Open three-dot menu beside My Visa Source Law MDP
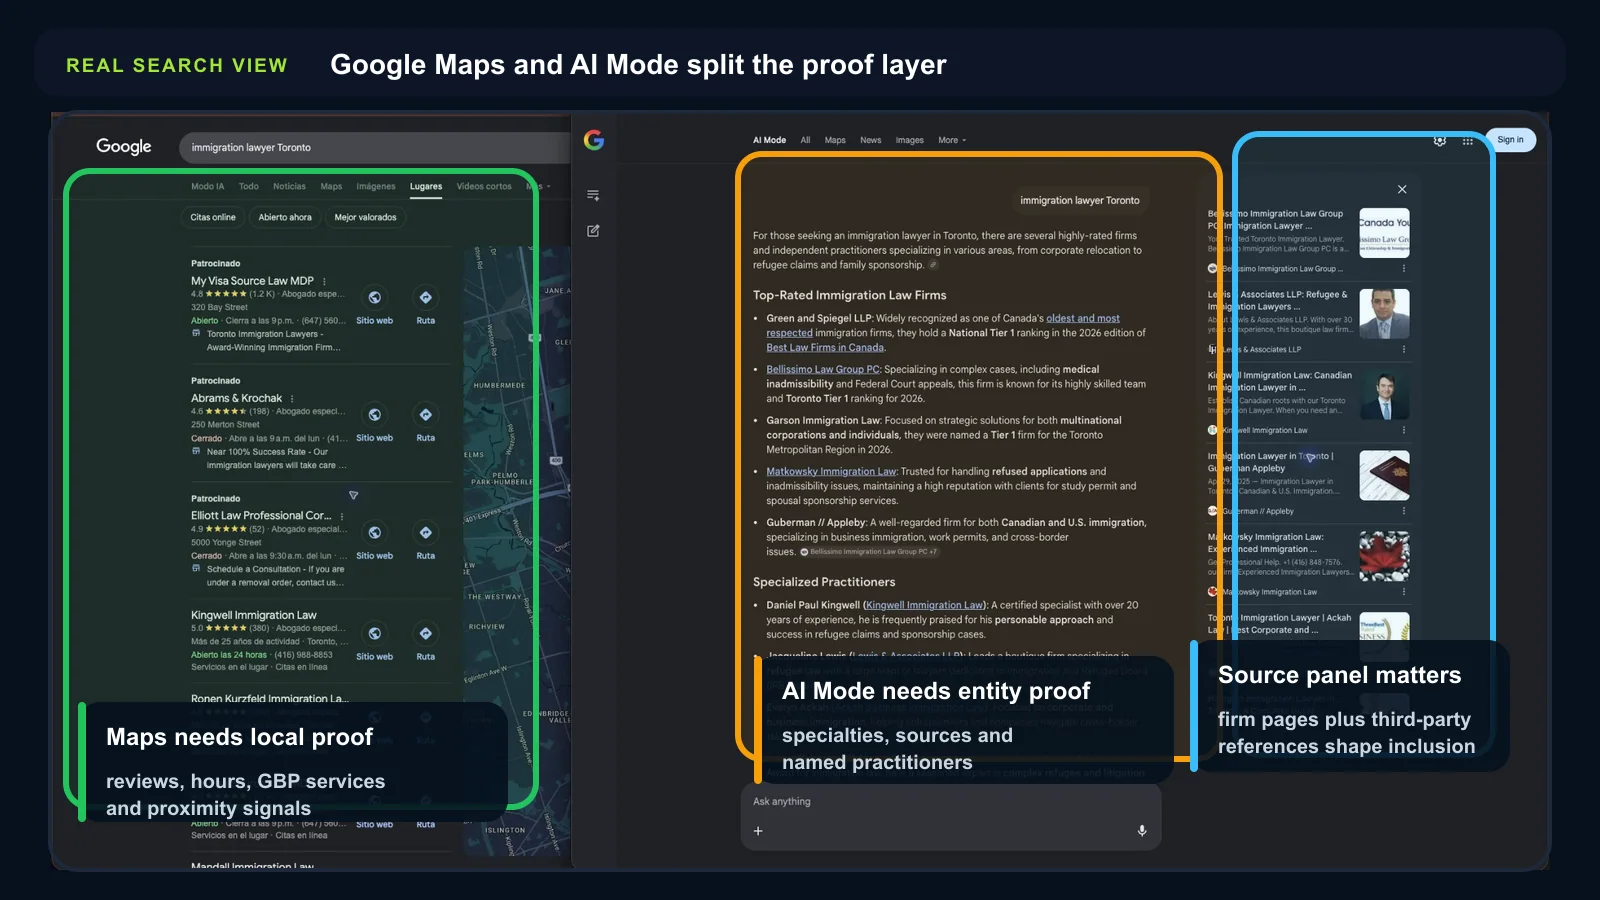Screen dimensions: 1600x900 click(x=324, y=281)
